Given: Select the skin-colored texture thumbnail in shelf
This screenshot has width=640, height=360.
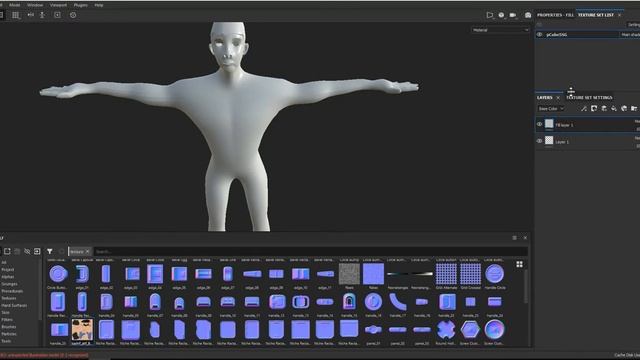Looking at the screenshot, I should coord(82,330).
